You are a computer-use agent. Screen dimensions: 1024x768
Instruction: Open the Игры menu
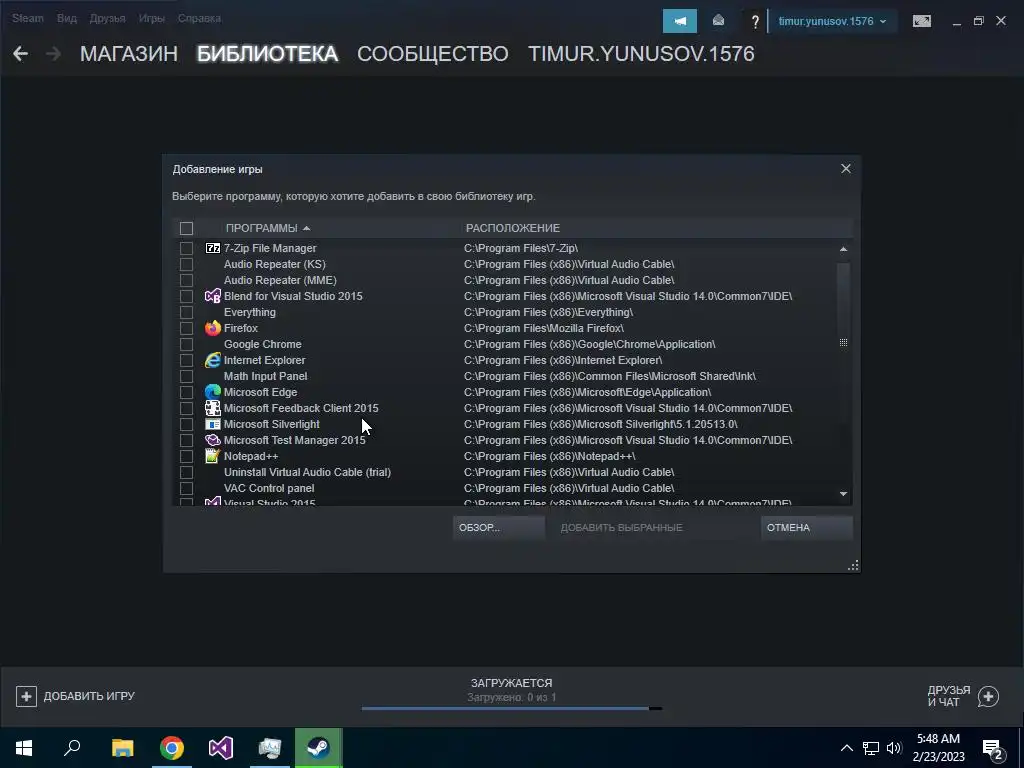pos(152,18)
